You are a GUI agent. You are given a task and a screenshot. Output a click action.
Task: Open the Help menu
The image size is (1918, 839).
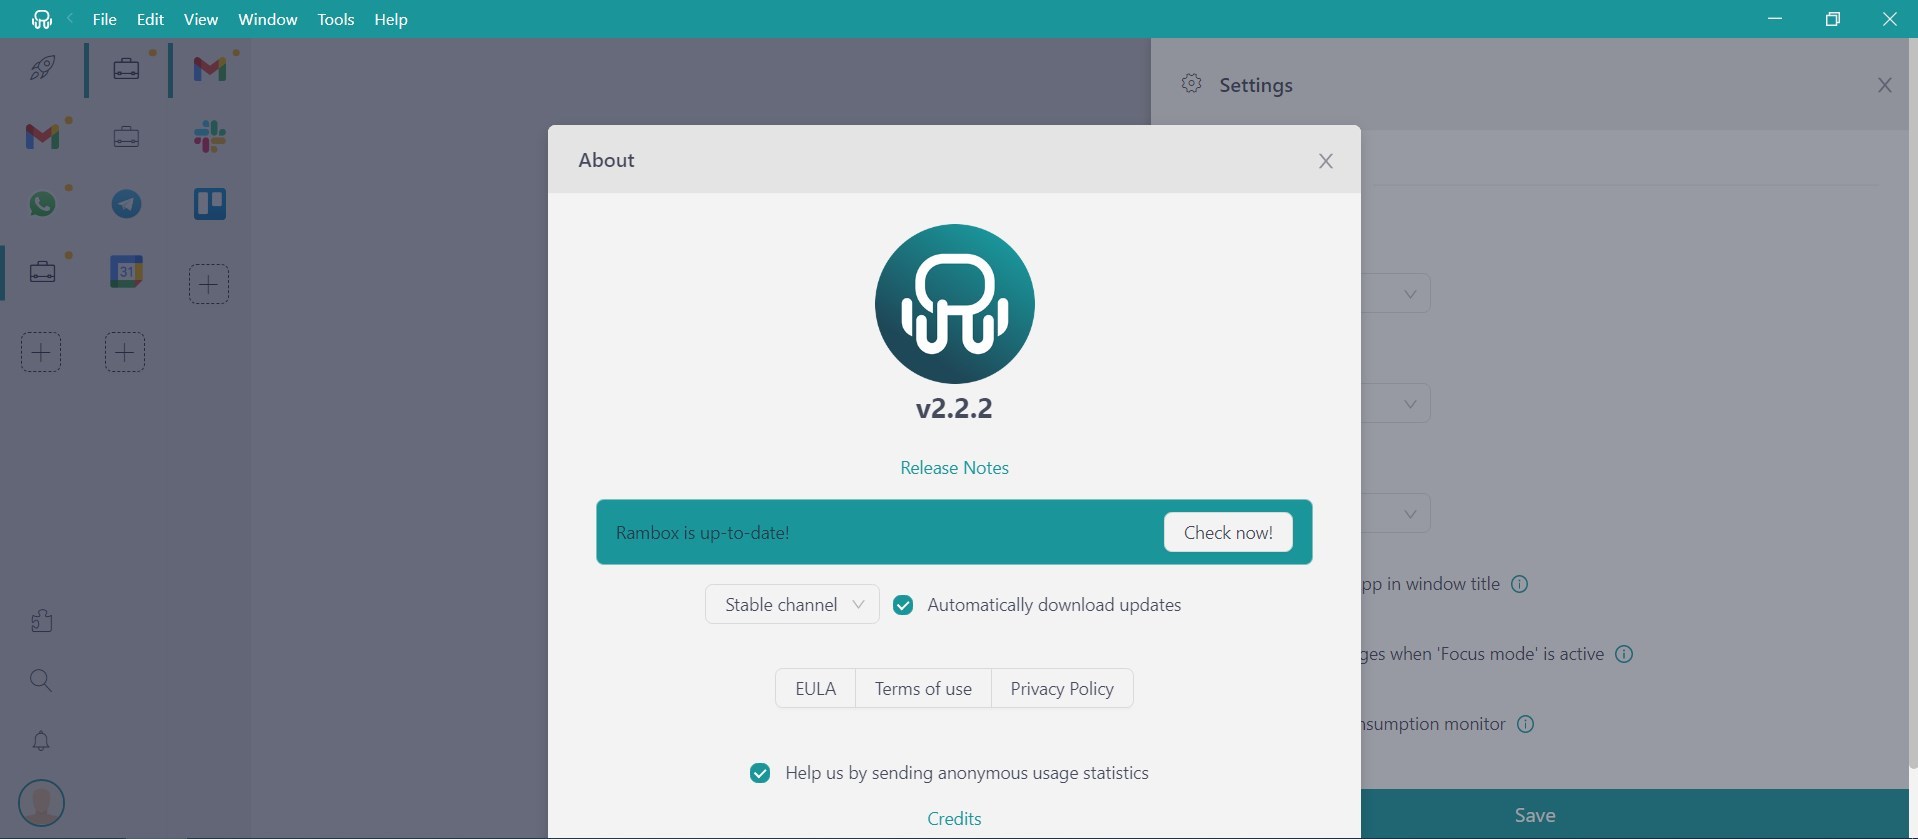click(x=391, y=19)
